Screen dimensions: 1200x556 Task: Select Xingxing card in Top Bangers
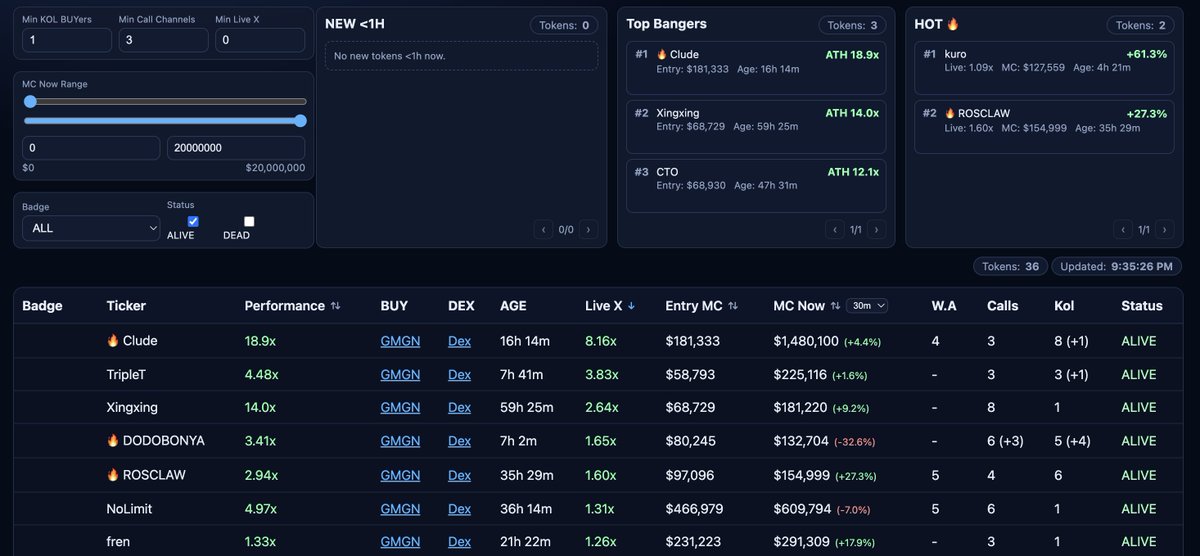(756, 127)
